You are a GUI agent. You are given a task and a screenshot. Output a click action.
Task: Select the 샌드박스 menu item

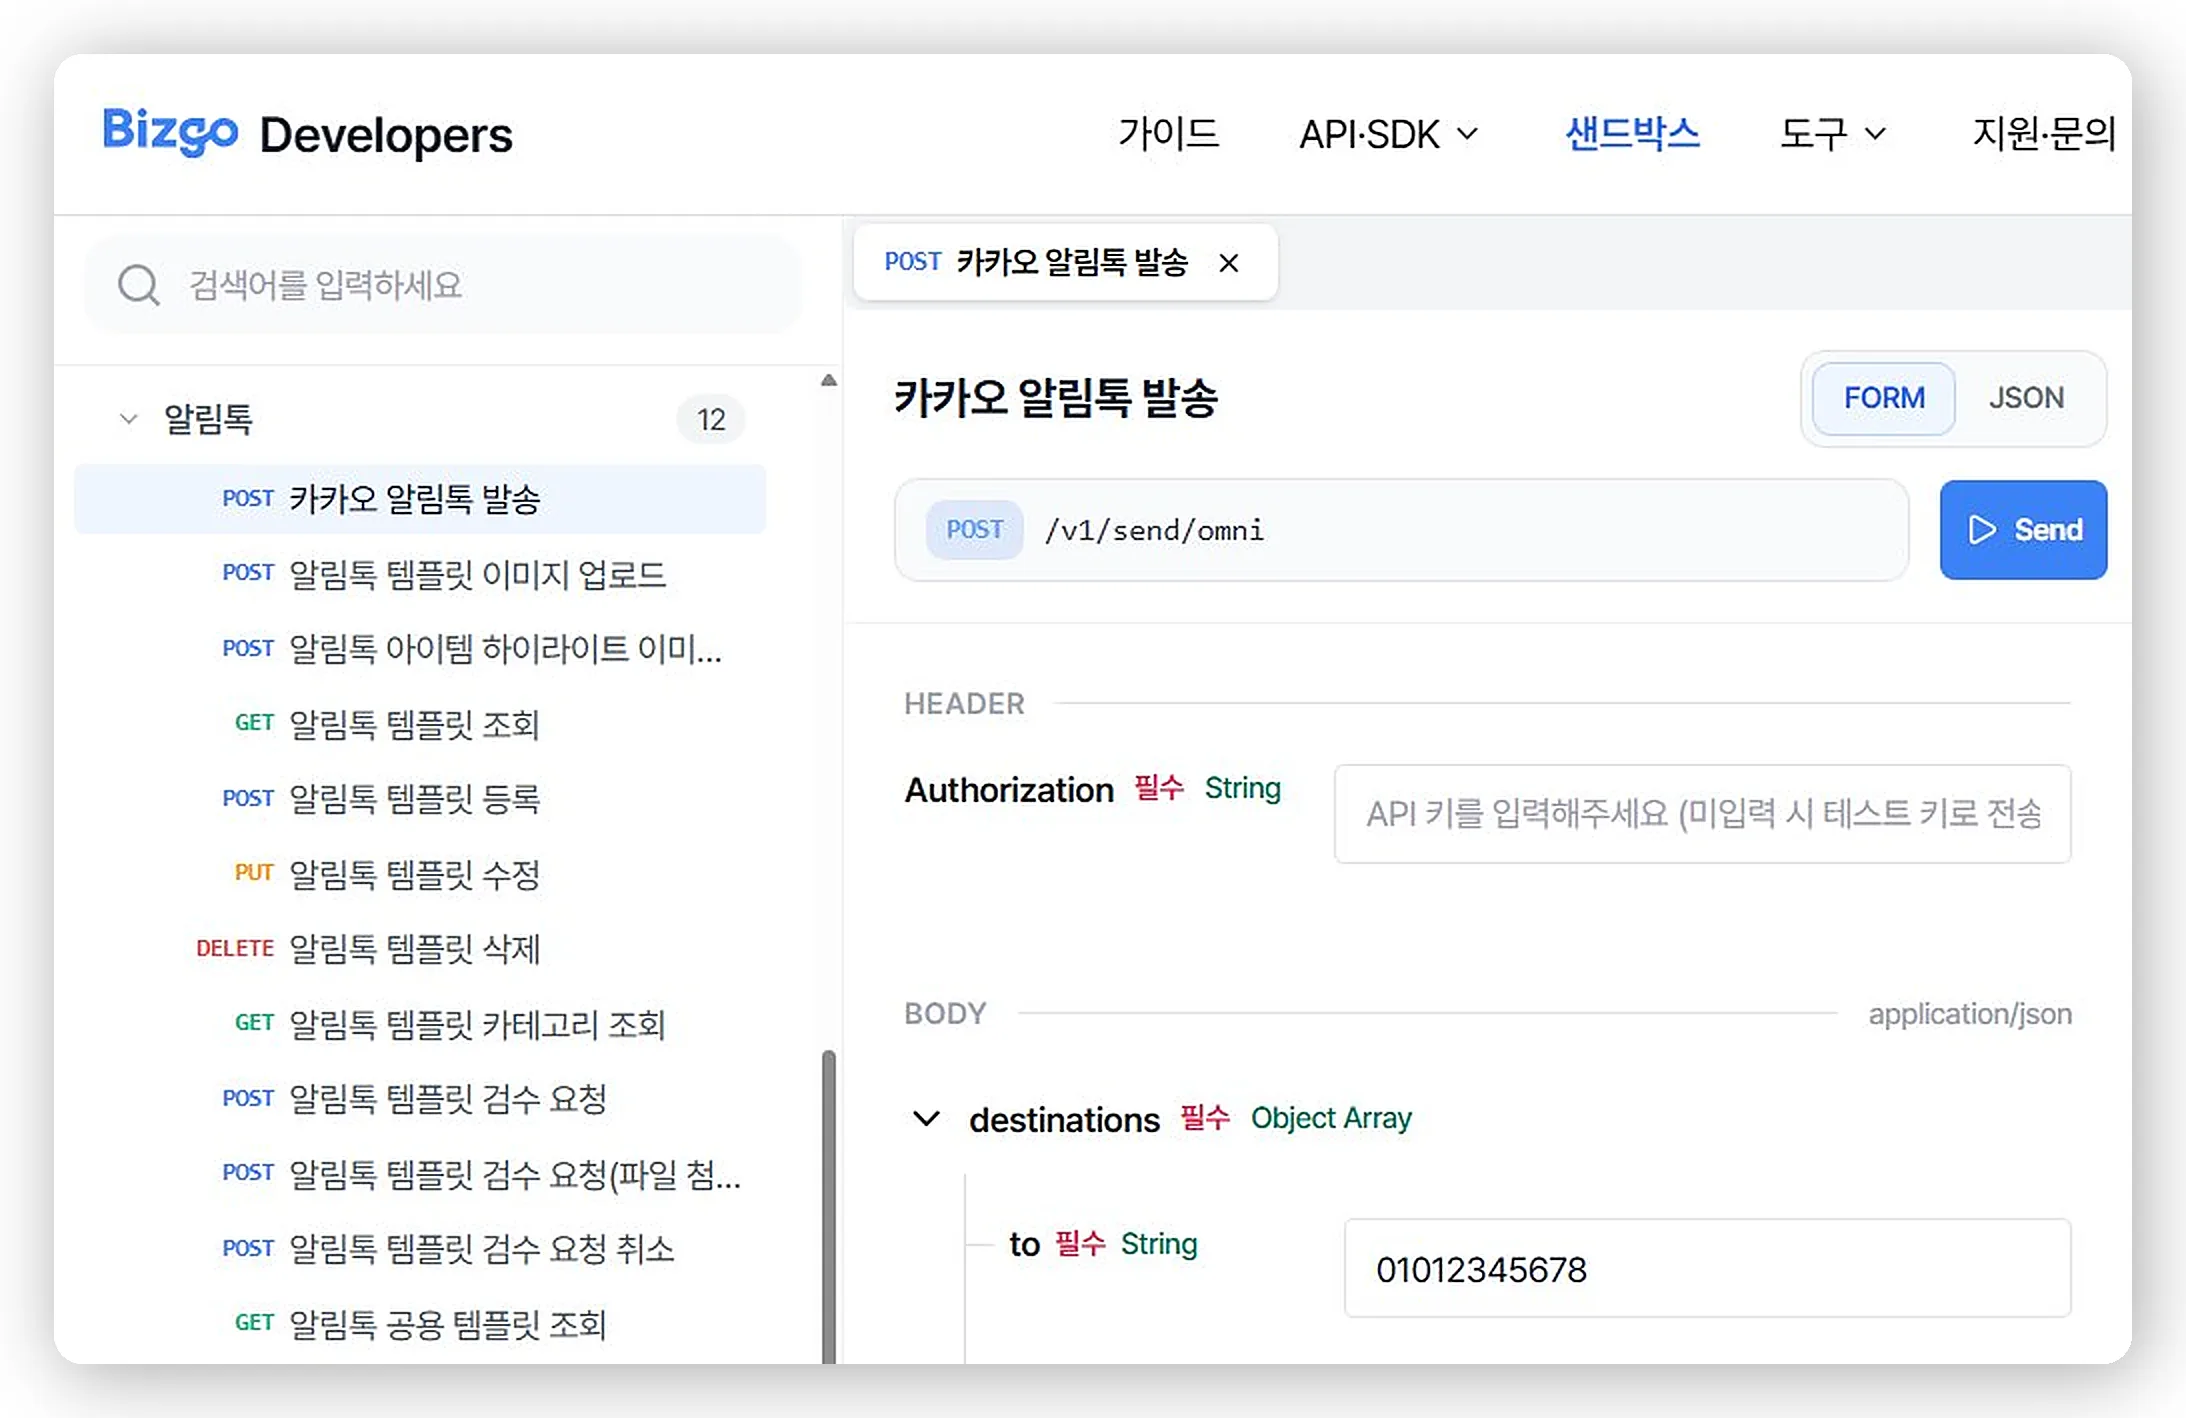pyautogui.click(x=1632, y=134)
